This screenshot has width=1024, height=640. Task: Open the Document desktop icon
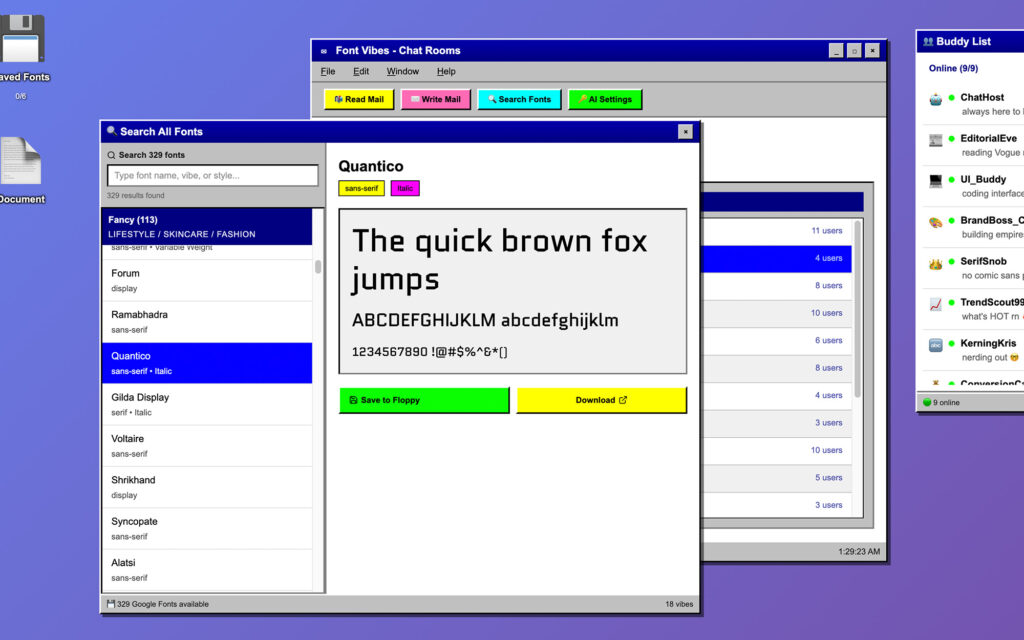tap(20, 162)
